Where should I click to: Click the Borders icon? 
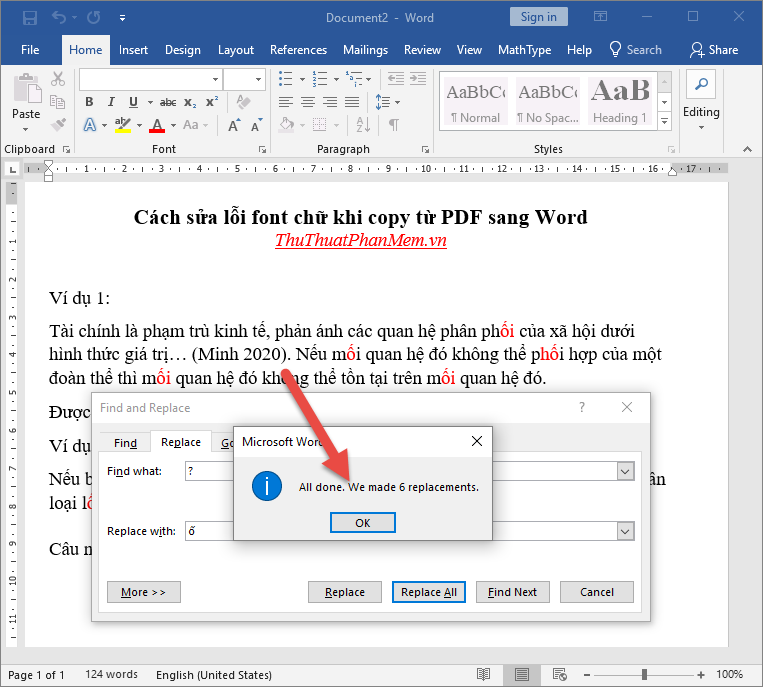click(319, 125)
